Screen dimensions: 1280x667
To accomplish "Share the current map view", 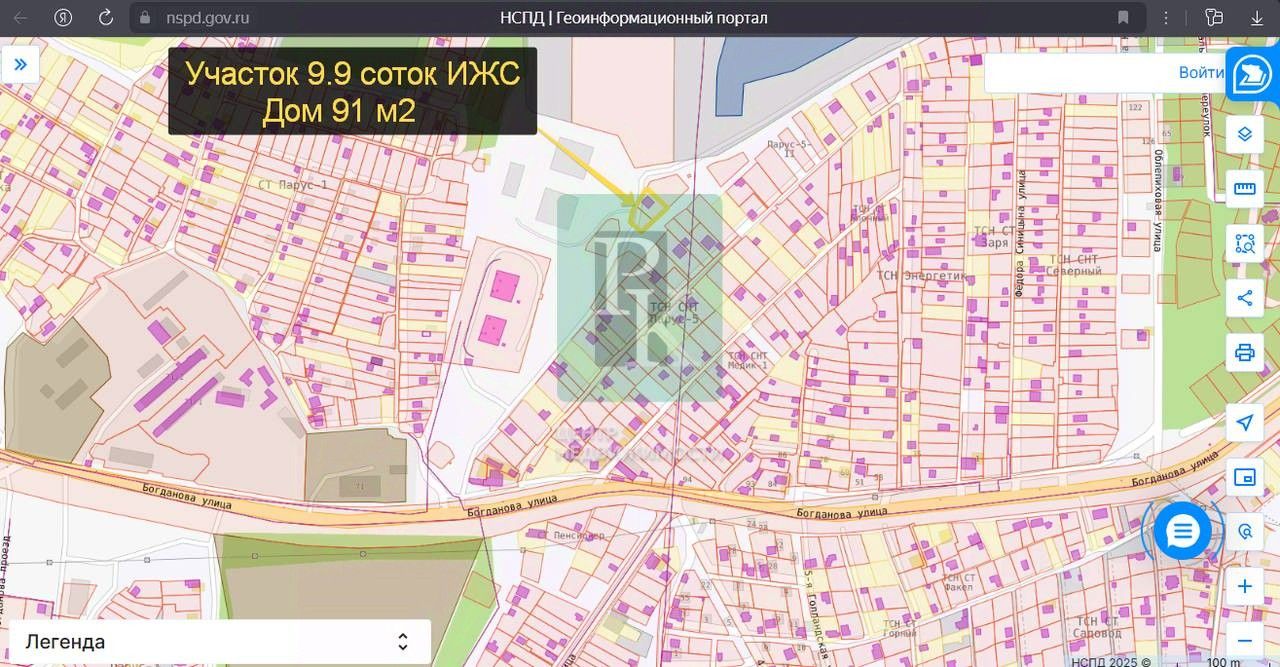I will coord(1245,298).
